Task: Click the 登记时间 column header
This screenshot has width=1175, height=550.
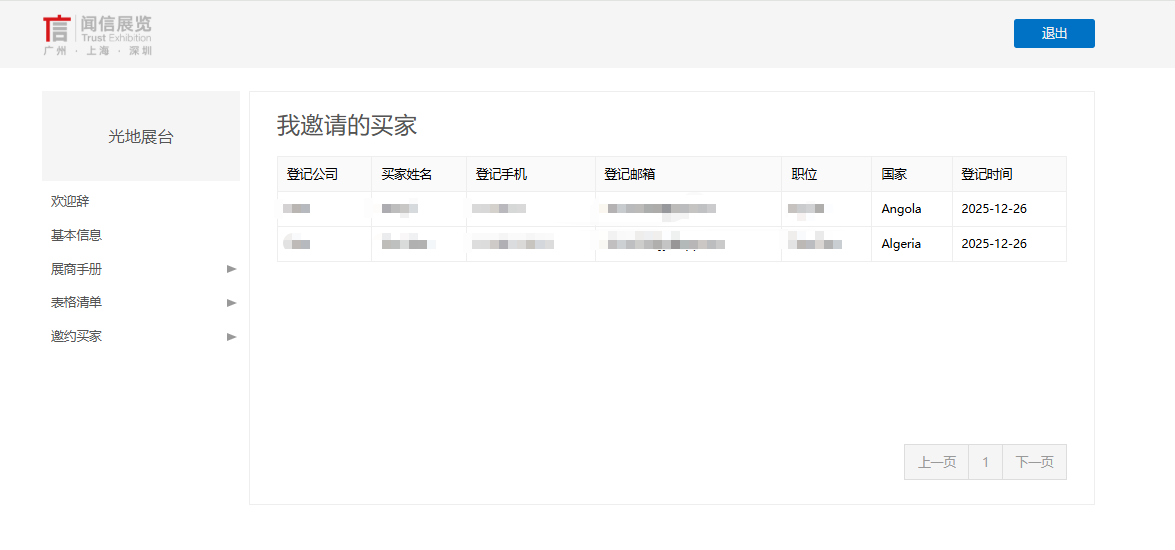Action: coord(987,174)
